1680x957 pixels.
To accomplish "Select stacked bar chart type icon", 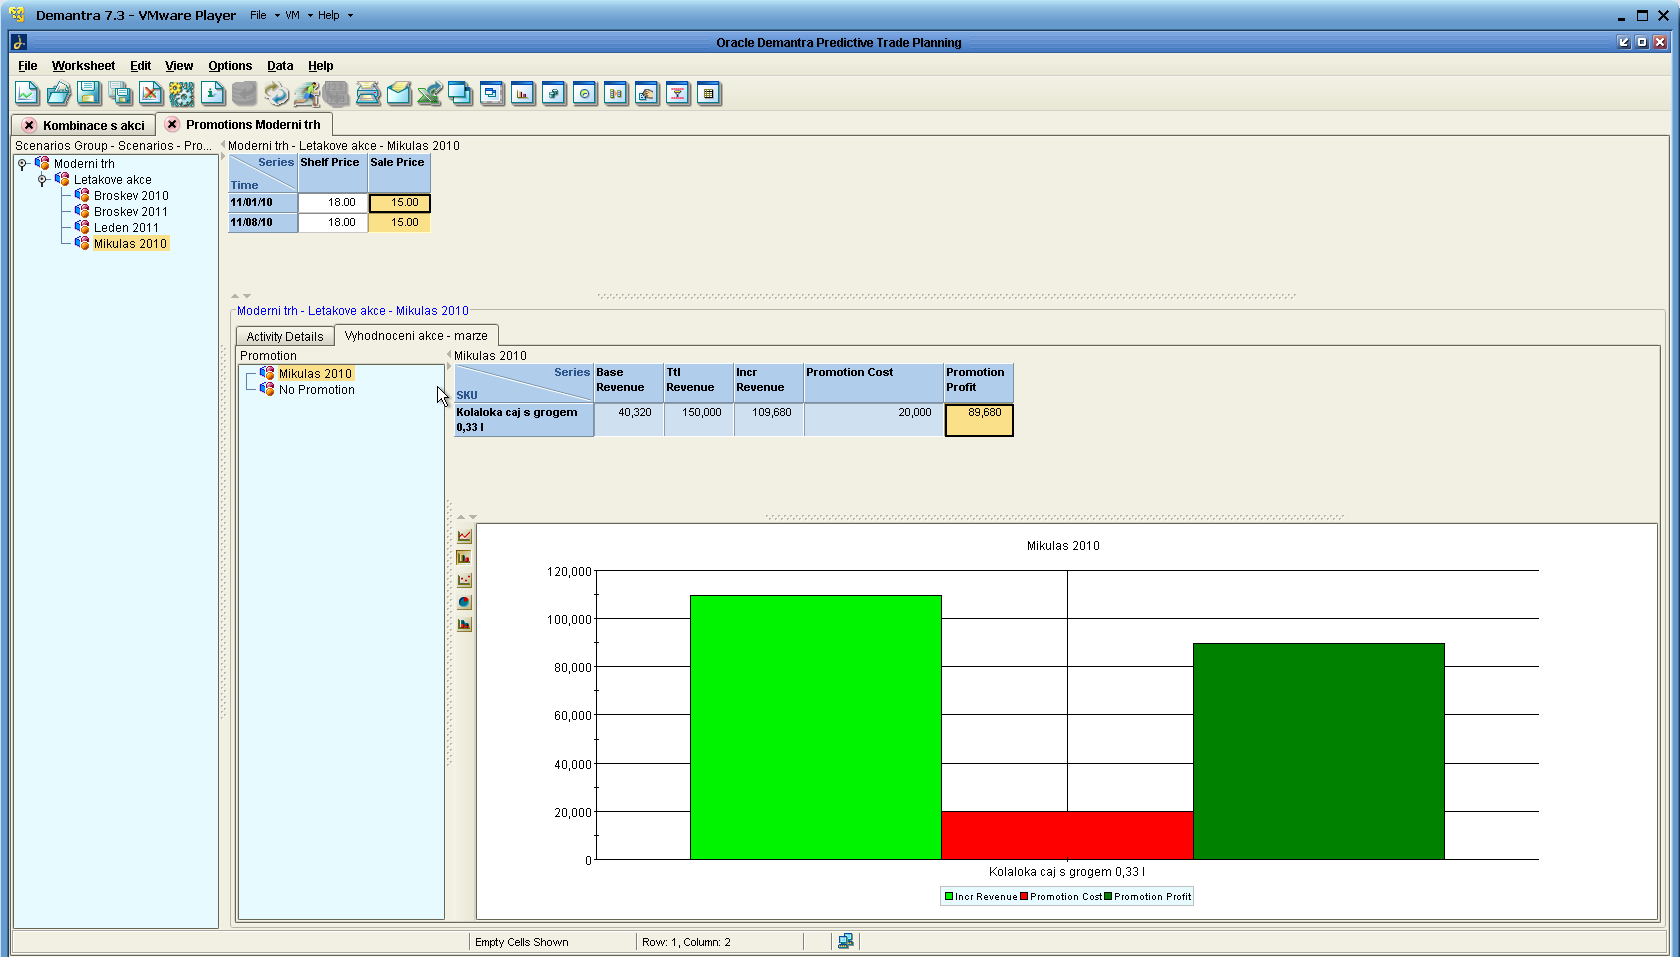I will [x=464, y=624].
